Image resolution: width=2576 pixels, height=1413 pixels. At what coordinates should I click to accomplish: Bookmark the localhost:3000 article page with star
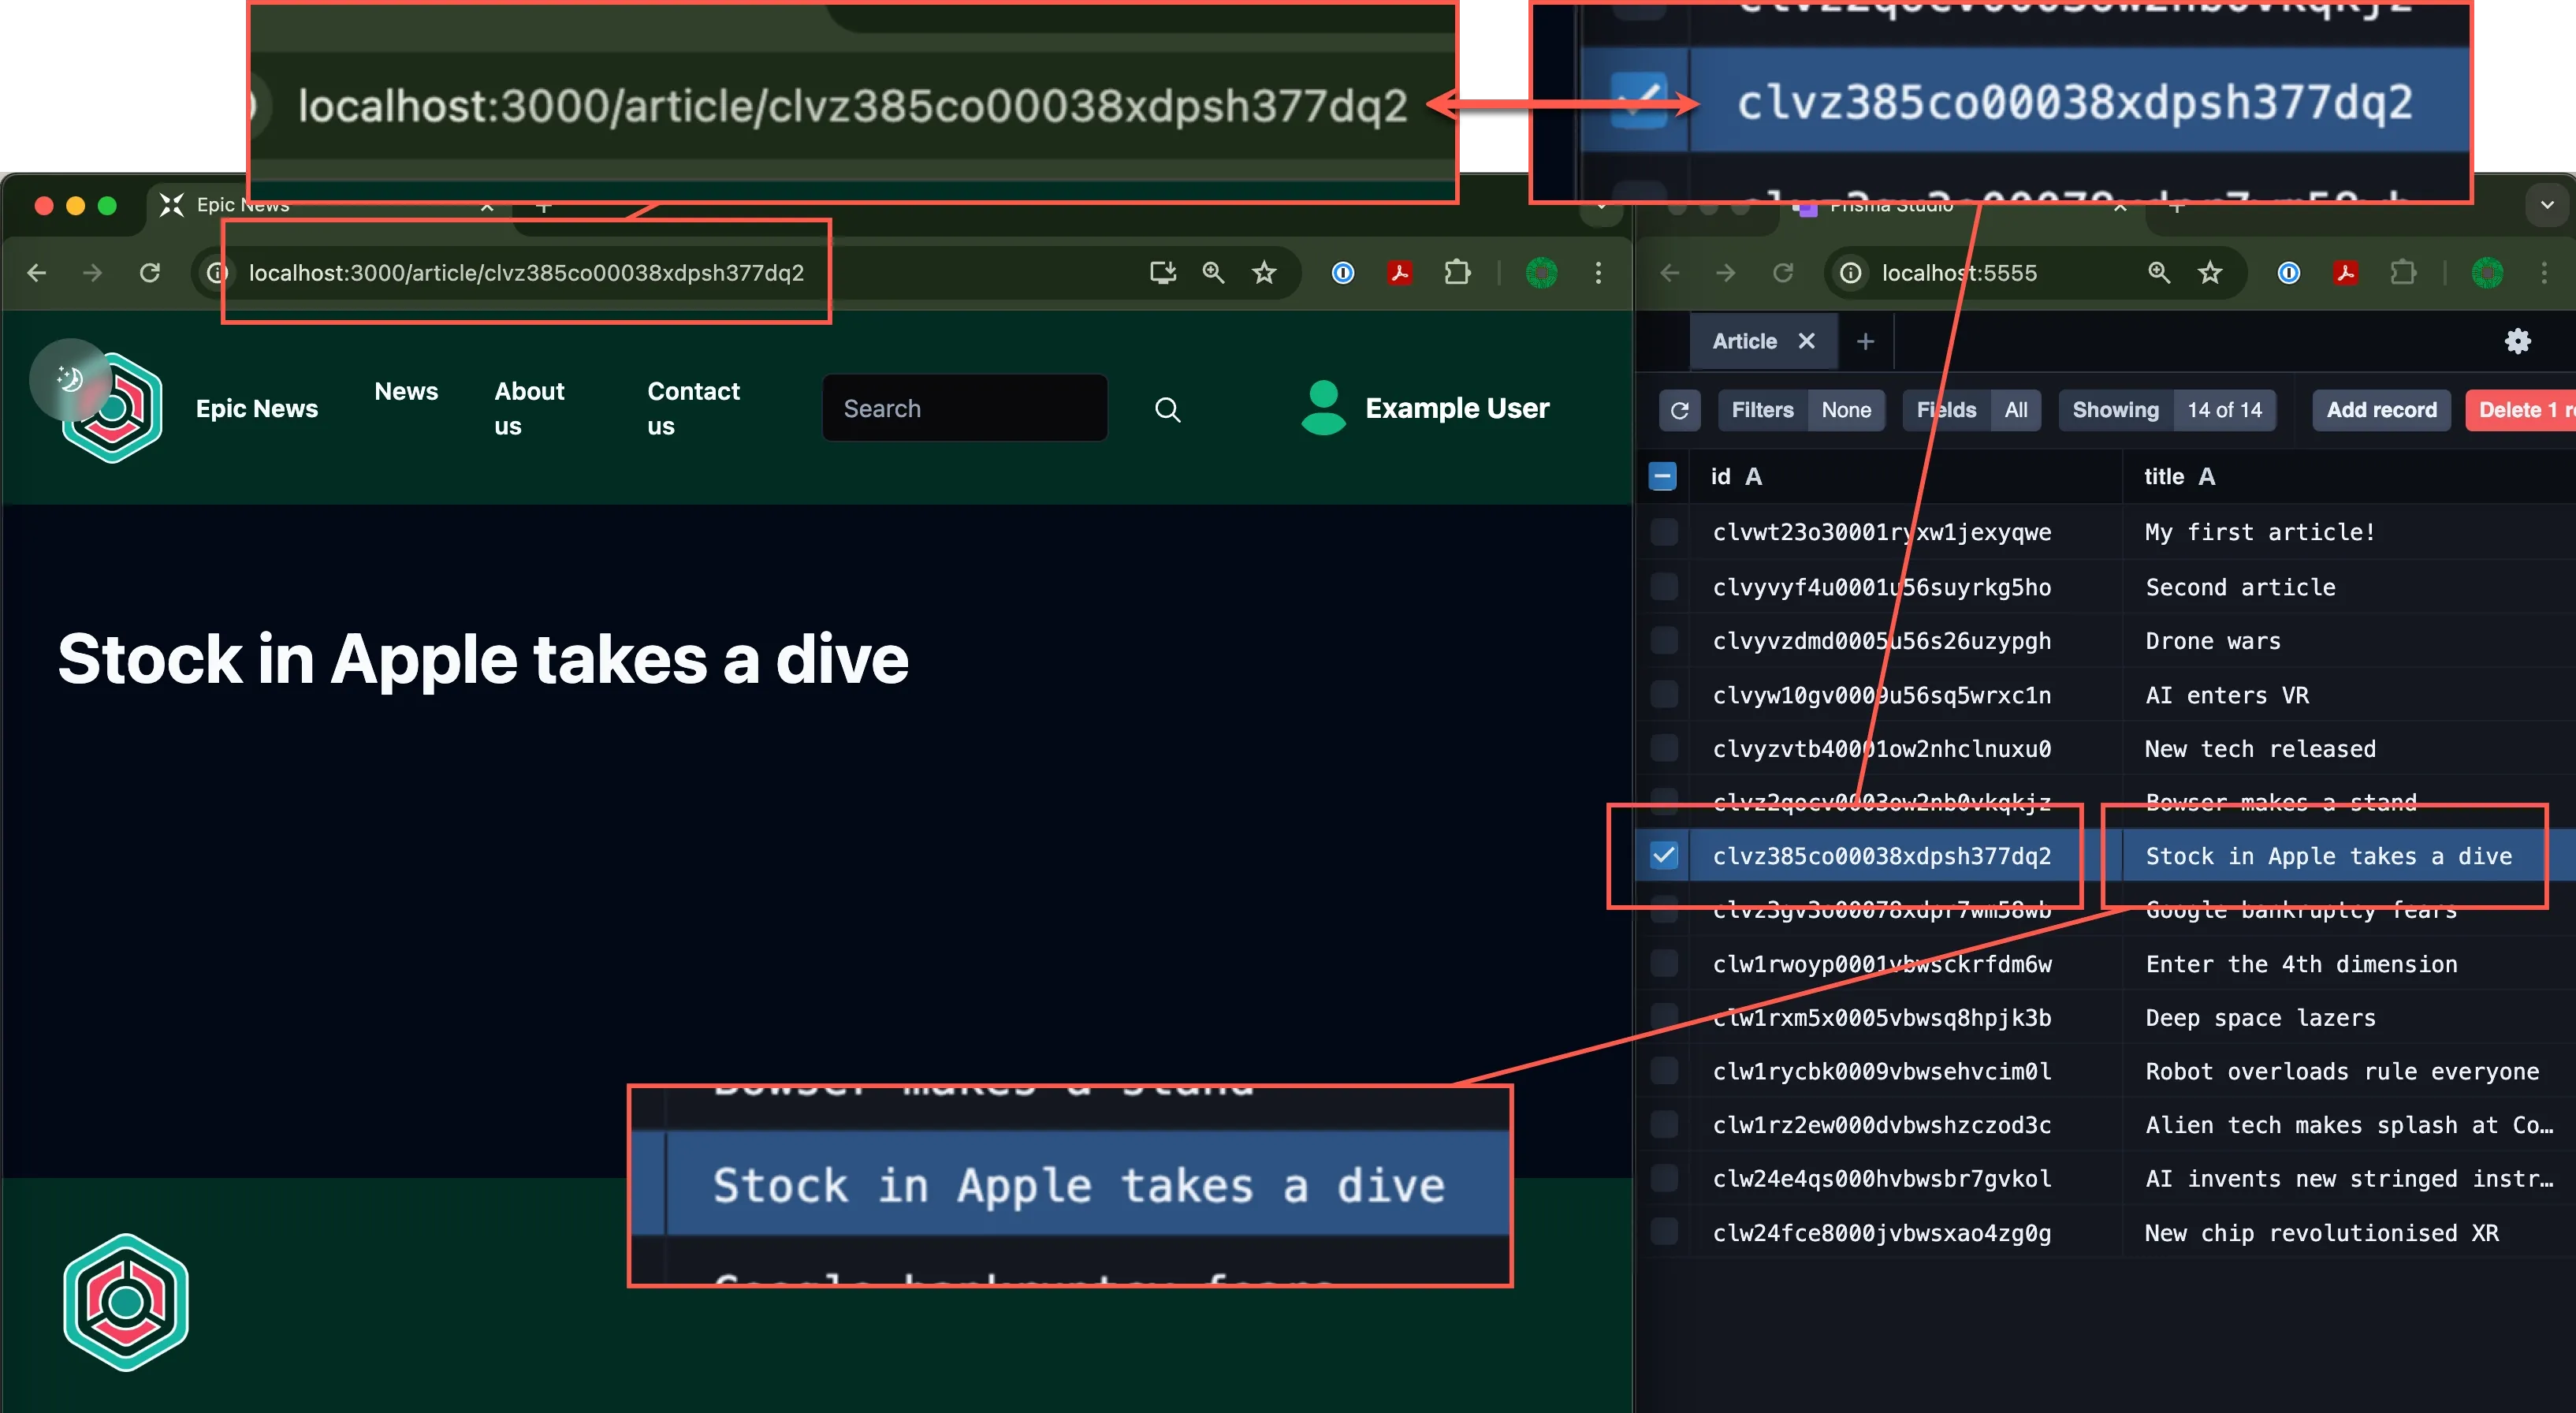[1264, 272]
